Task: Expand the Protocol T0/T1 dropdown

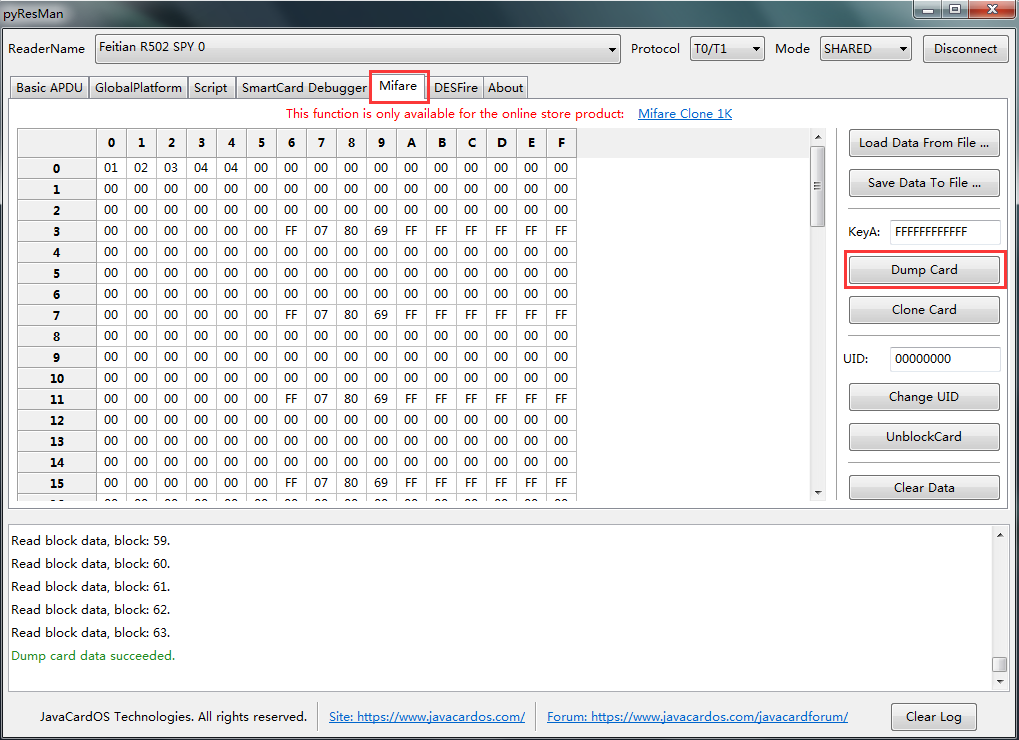Action: pyautogui.click(x=727, y=48)
